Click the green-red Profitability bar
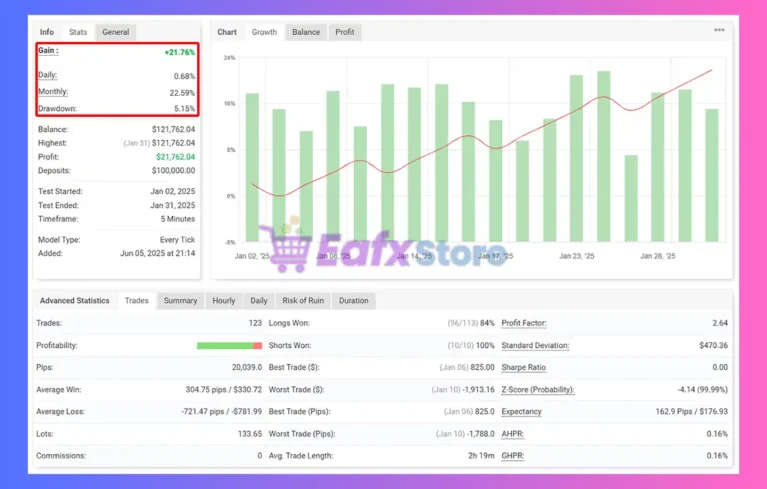The width and height of the screenshot is (767, 489). (x=229, y=345)
